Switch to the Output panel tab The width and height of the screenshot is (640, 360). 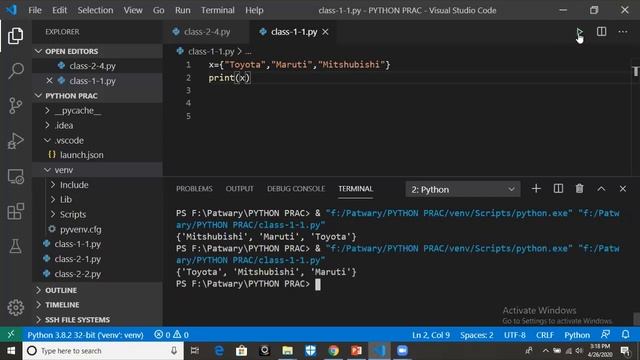(x=240, y=189)
